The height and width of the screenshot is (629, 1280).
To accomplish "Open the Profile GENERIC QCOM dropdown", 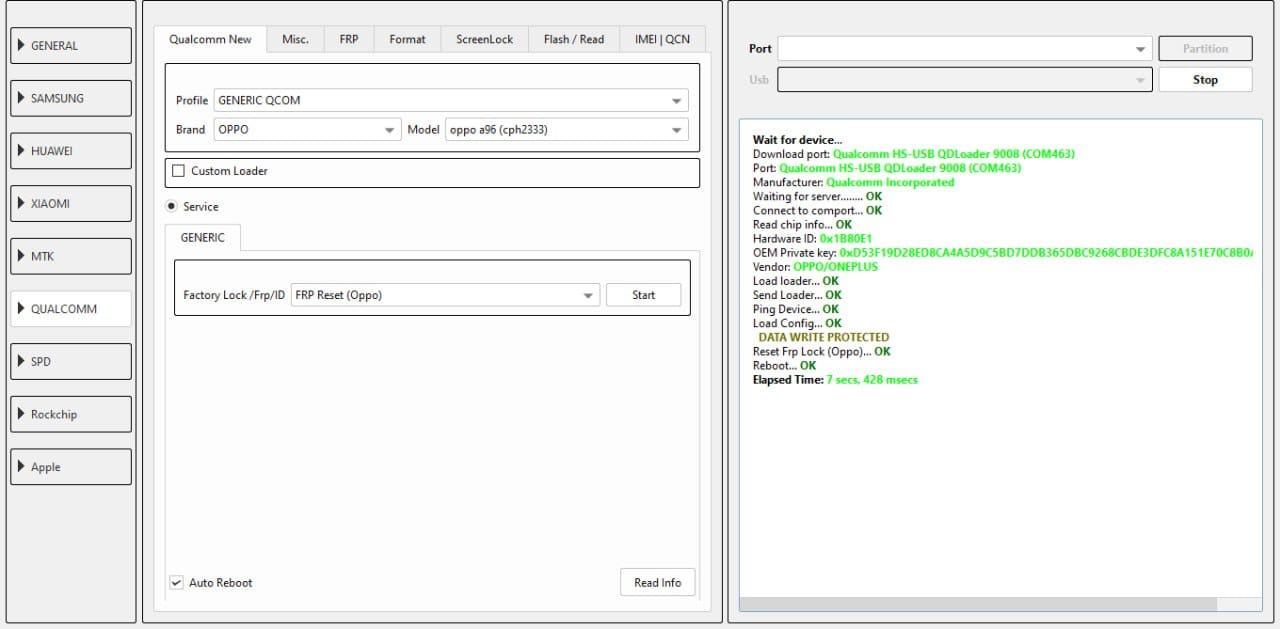I will 451,101.
